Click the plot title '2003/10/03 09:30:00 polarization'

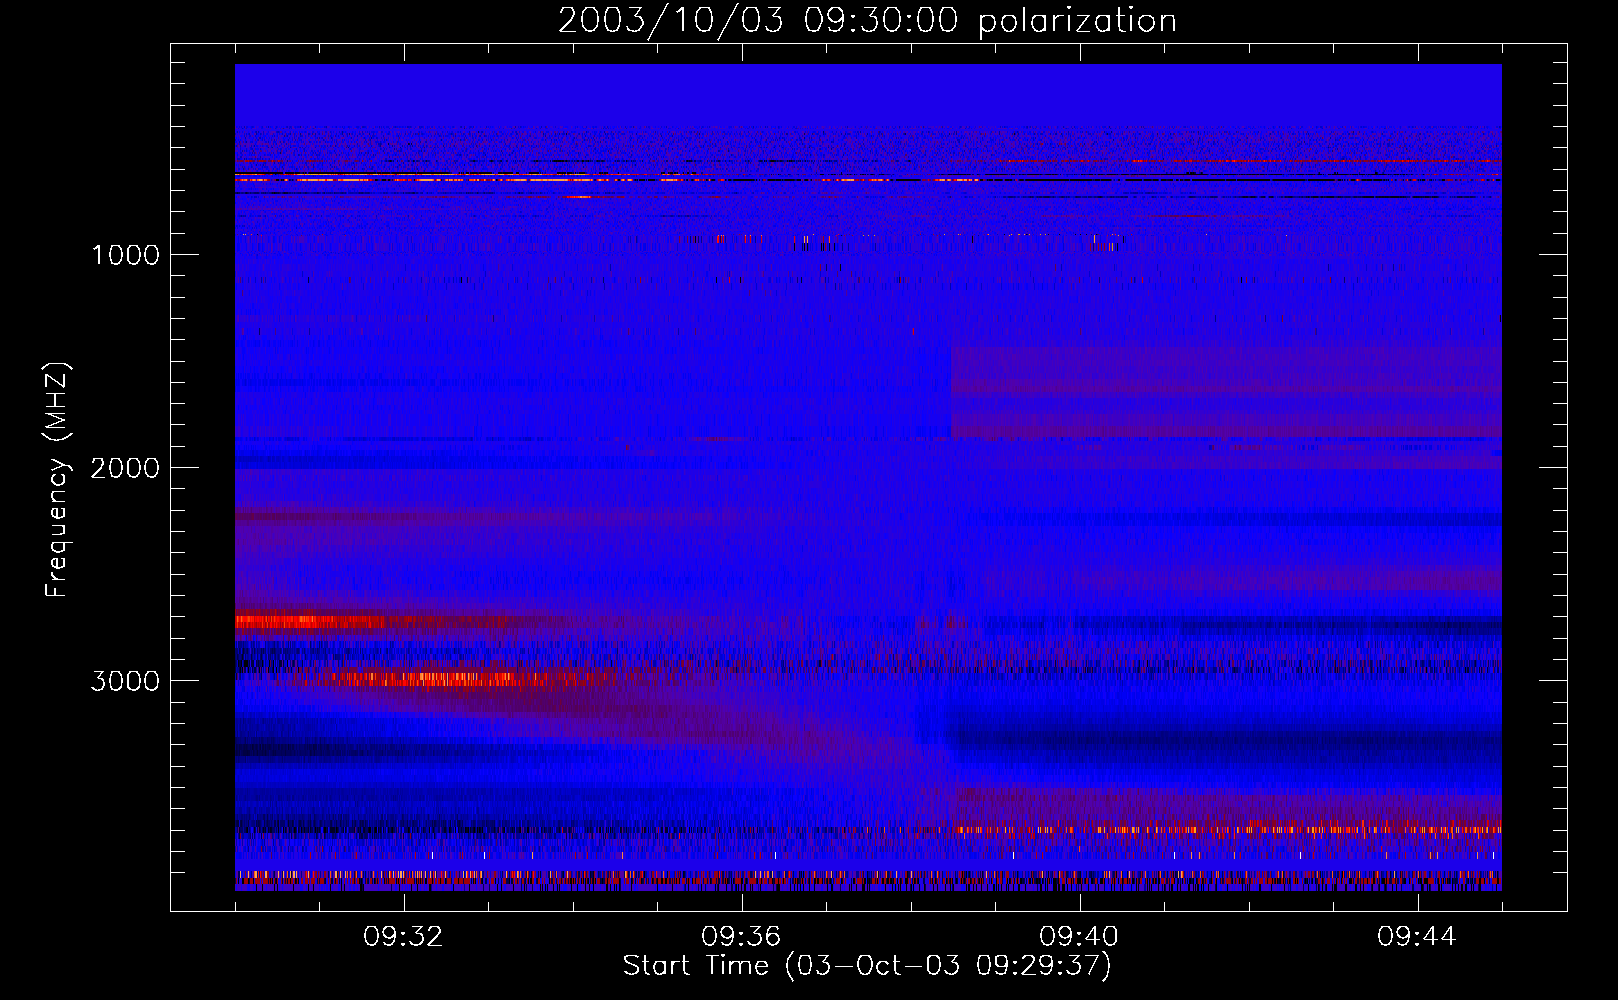coord(867,21)
